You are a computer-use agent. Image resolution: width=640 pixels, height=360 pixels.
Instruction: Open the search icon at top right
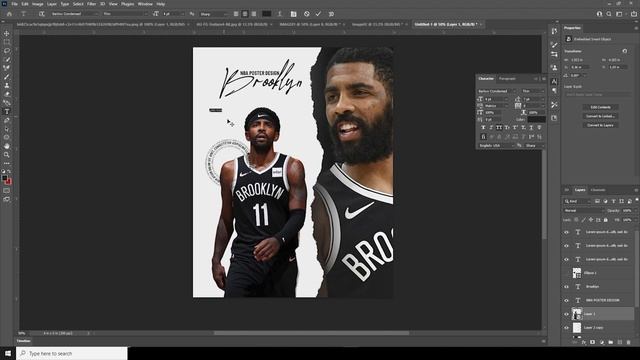[609, 14]
